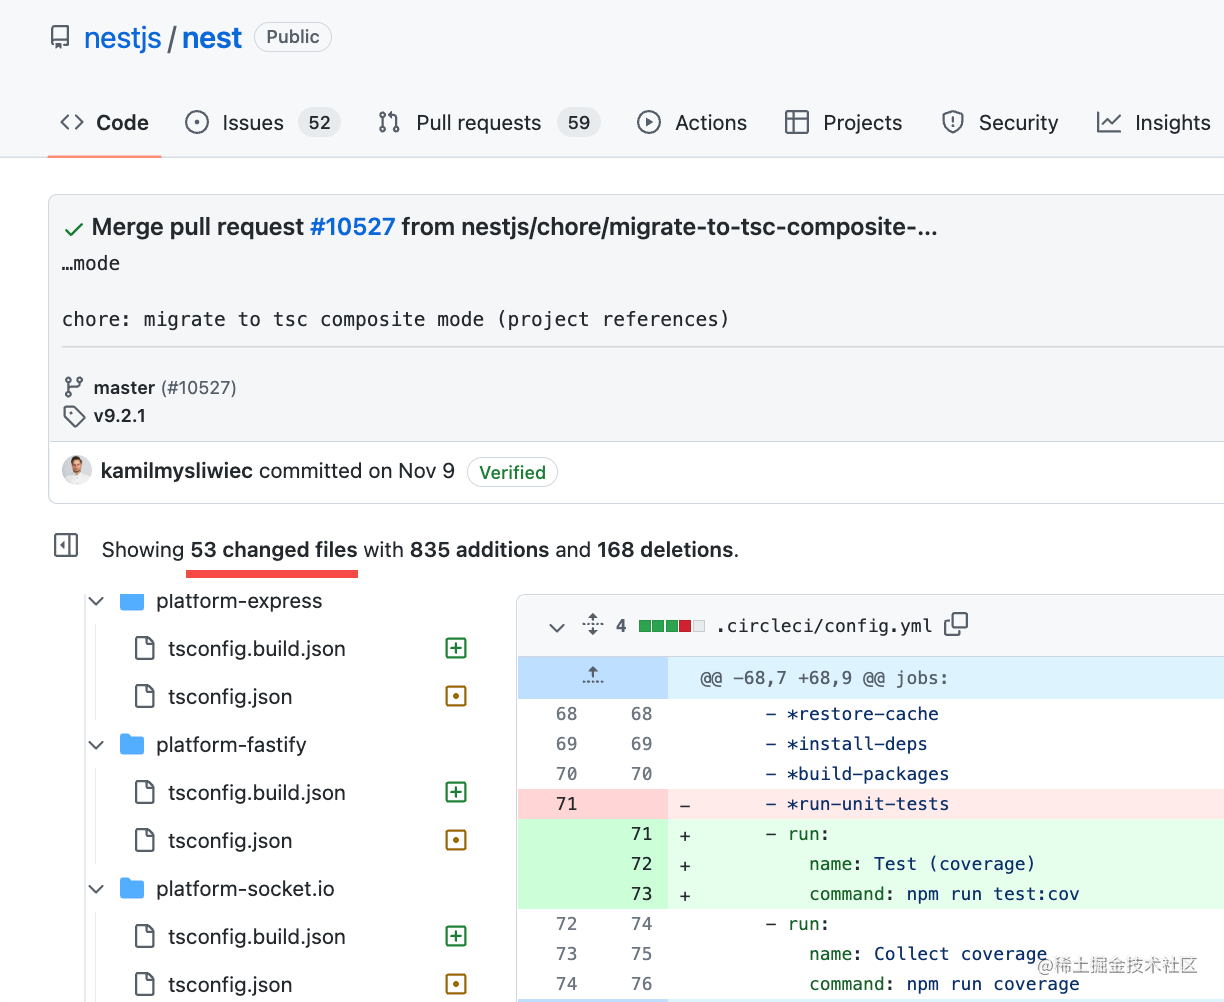The height and width of the screenshot is (1002, 1224).
Task: Click the v9.2.1 tag icon
Action: (74, 416)
